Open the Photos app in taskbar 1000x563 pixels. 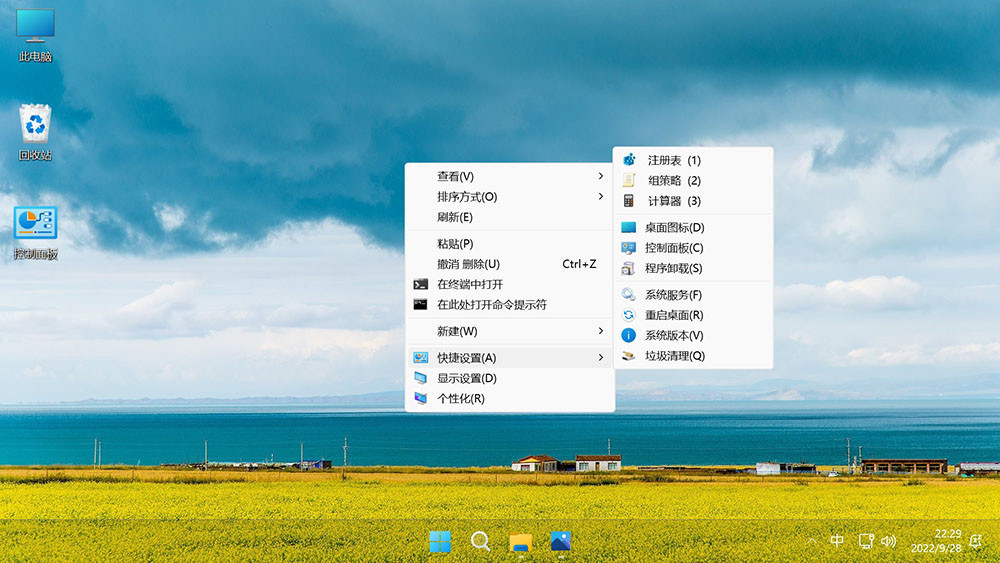(561, 542)
